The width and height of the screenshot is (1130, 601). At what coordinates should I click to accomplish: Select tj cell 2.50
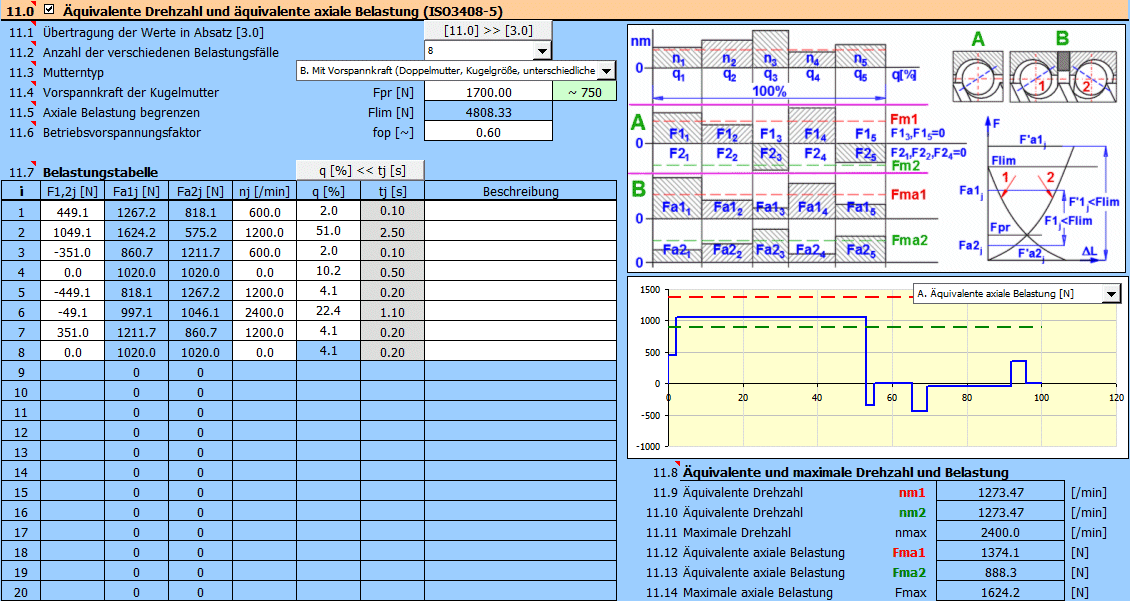pos(393,233)
